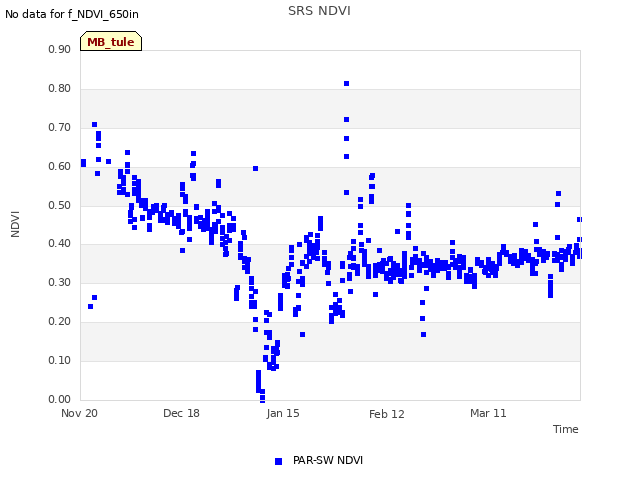Click the 0.90 y-axis tick label
640x480 pixels.
click(x=59, y=49)
